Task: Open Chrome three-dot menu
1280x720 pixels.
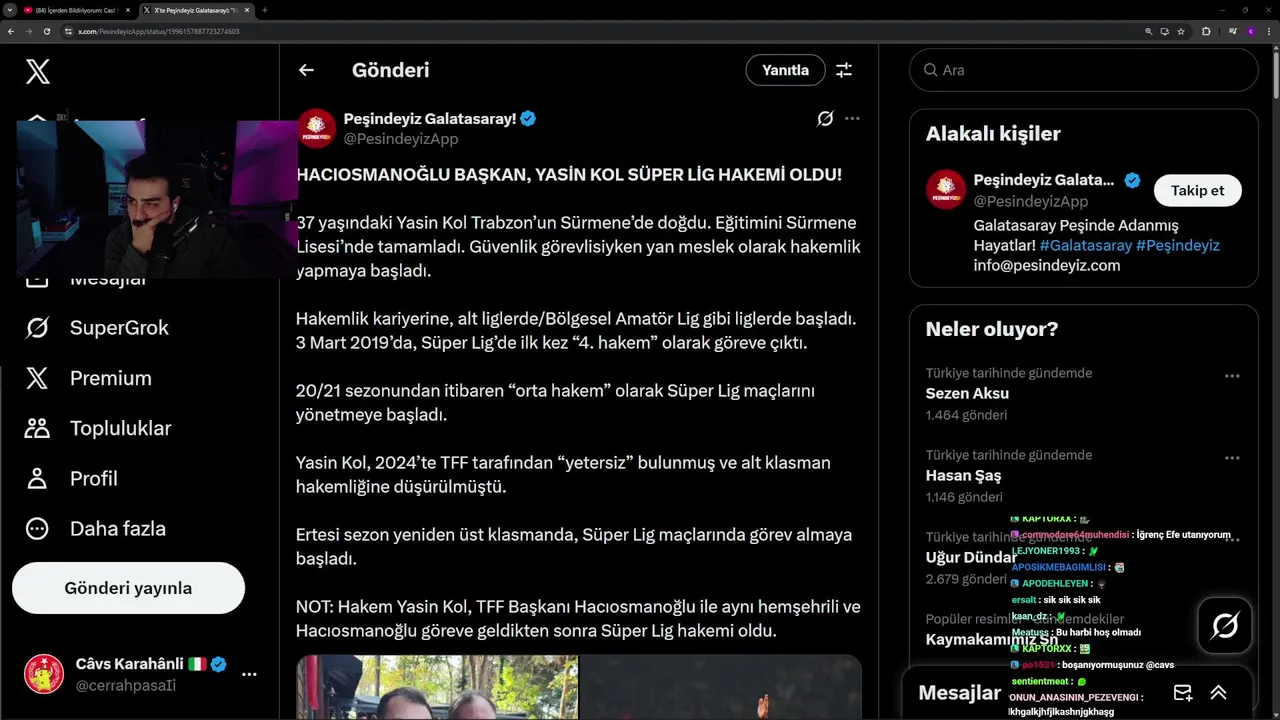Action: 1269,31
